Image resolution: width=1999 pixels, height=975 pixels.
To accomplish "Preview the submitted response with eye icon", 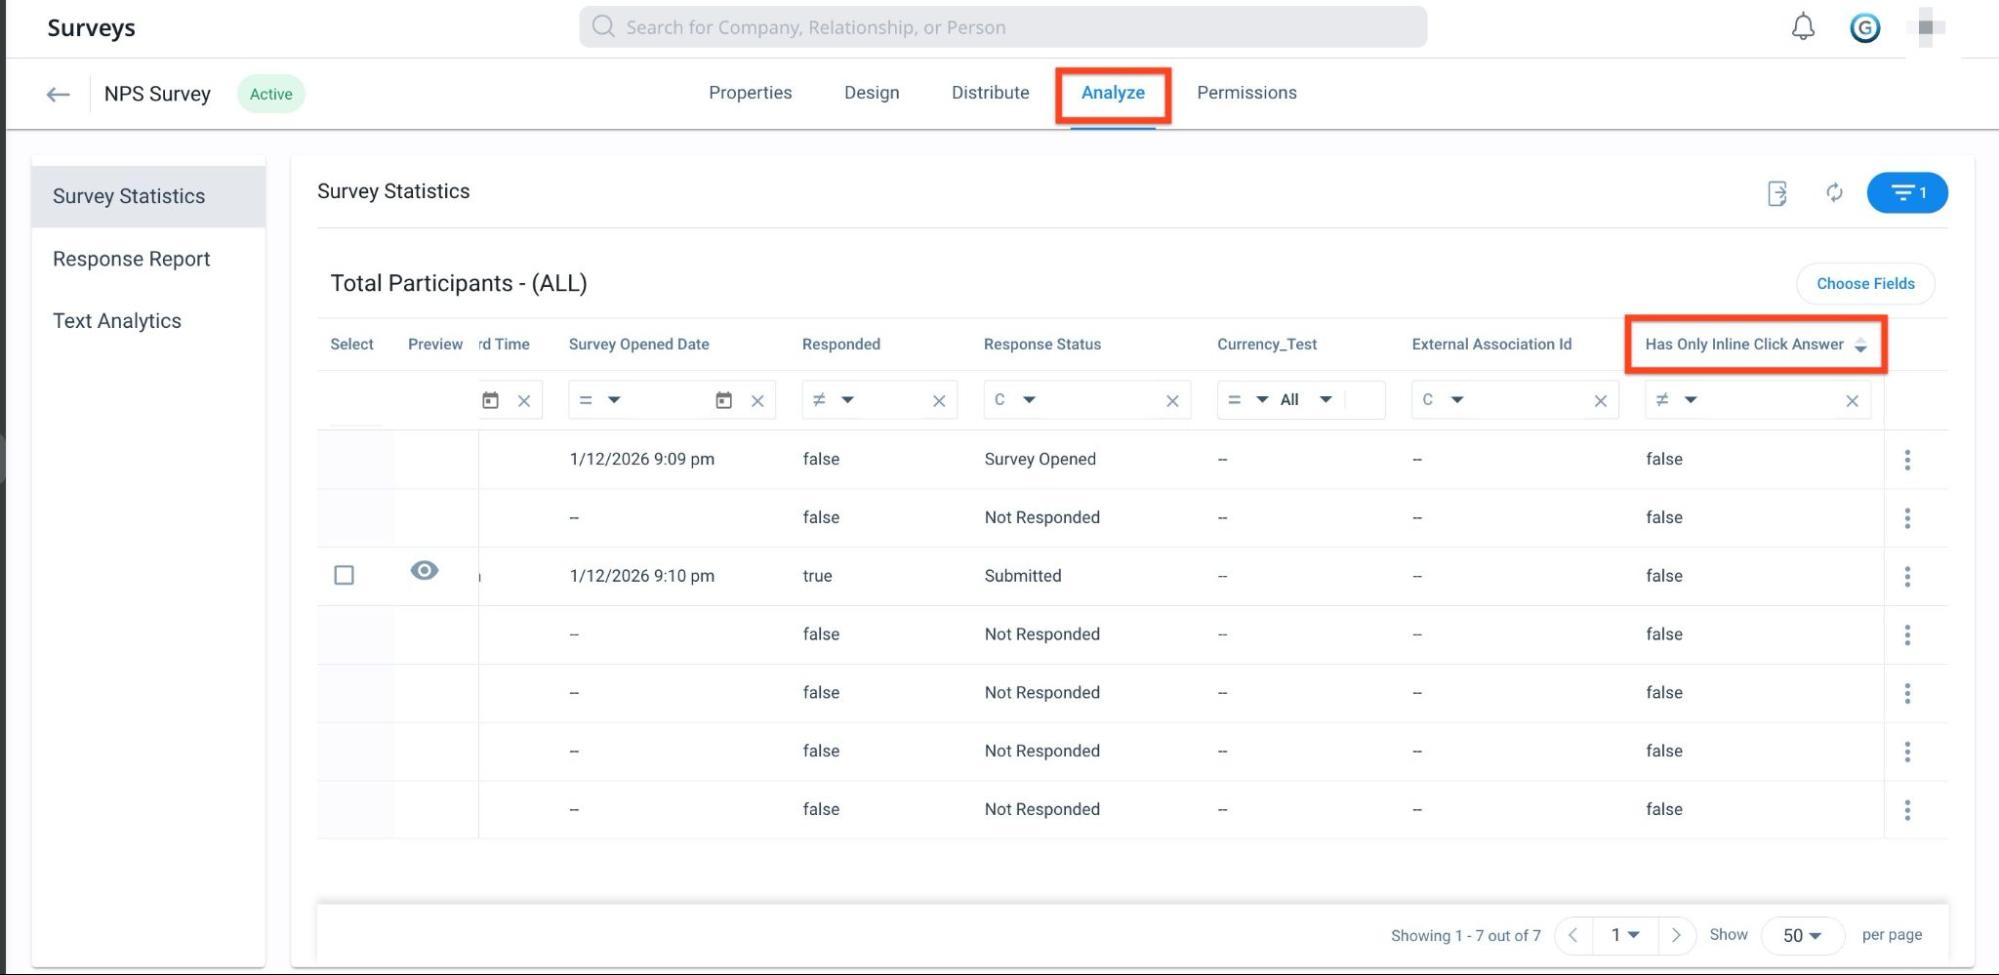I will [x=424, y=571].
